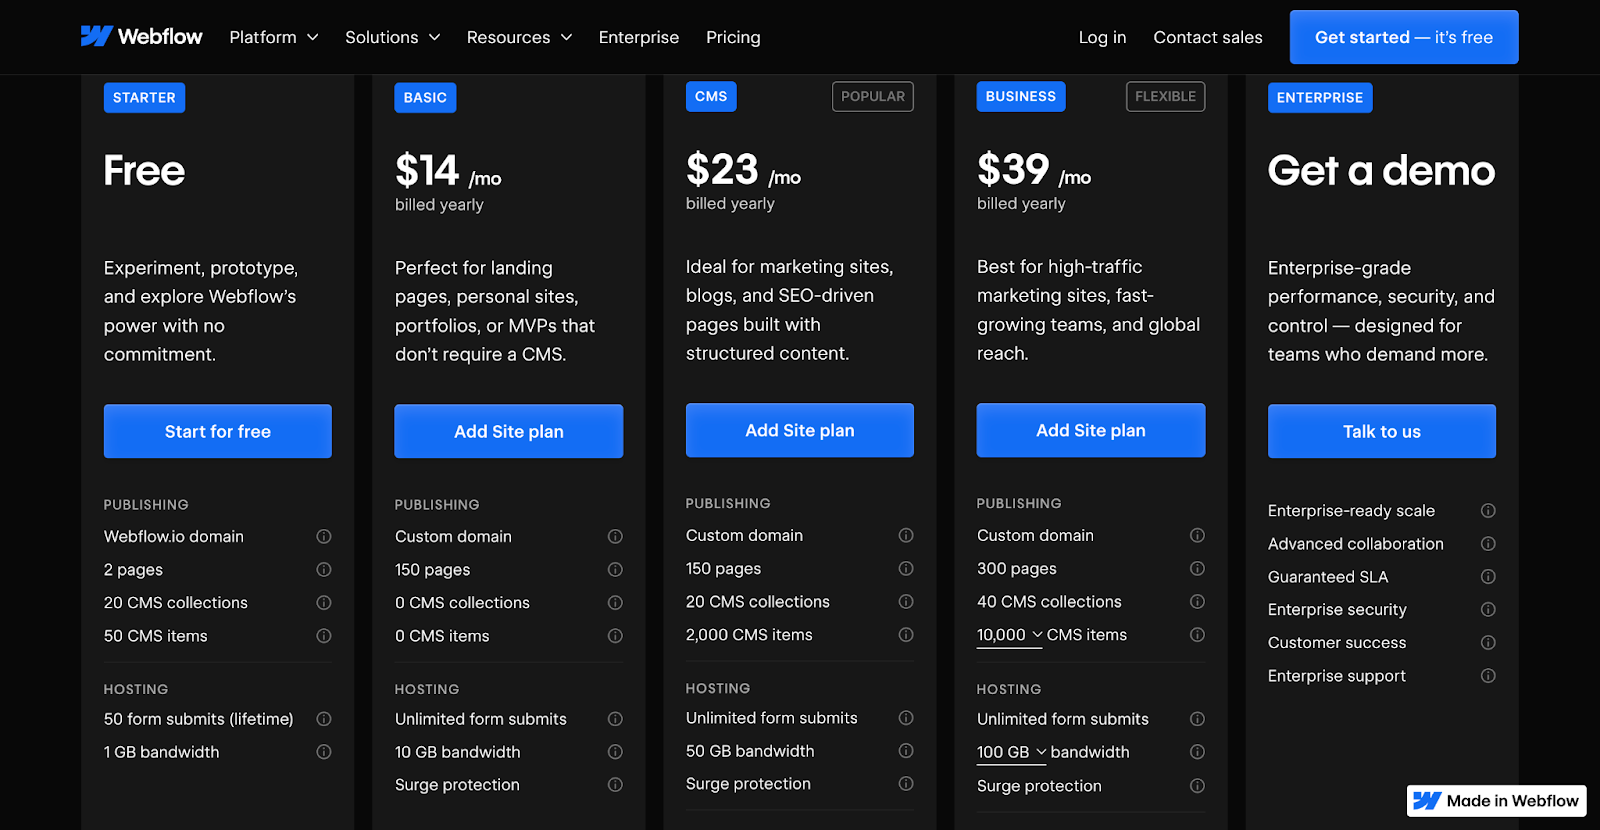Screen dimensions: 1600x830
Task: Open info for Business Custom domain
Action: 1197,536
